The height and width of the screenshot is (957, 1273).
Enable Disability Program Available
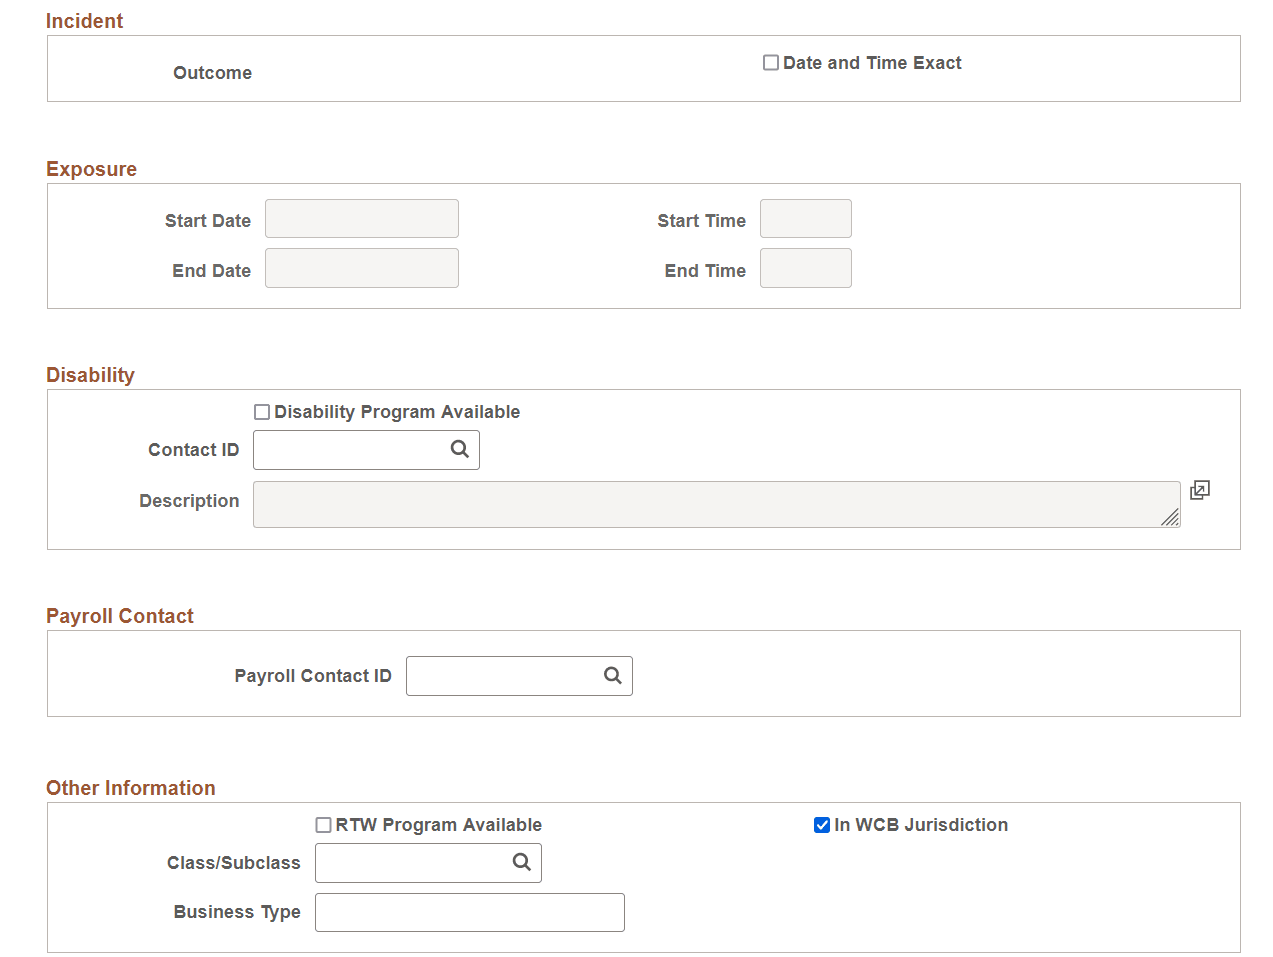[x=261, y=411]
